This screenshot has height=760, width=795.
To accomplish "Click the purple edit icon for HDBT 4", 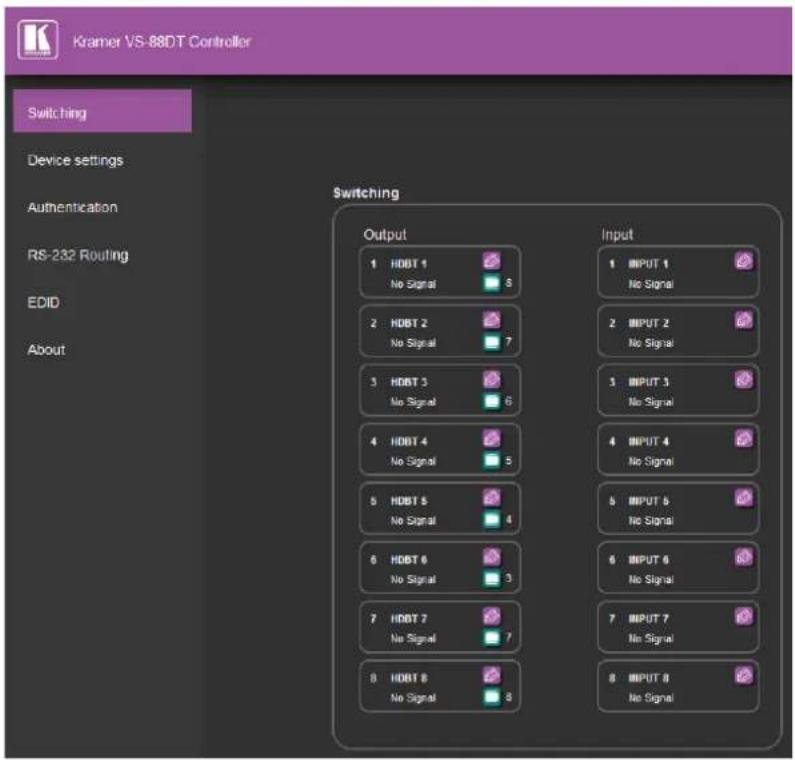I will click(491, 439).
